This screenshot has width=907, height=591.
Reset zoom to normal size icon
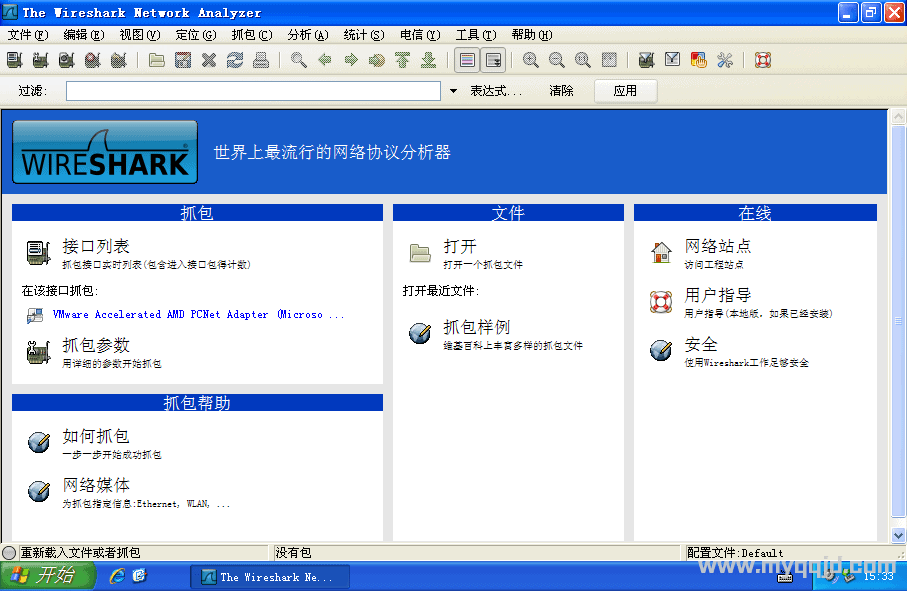582,60
